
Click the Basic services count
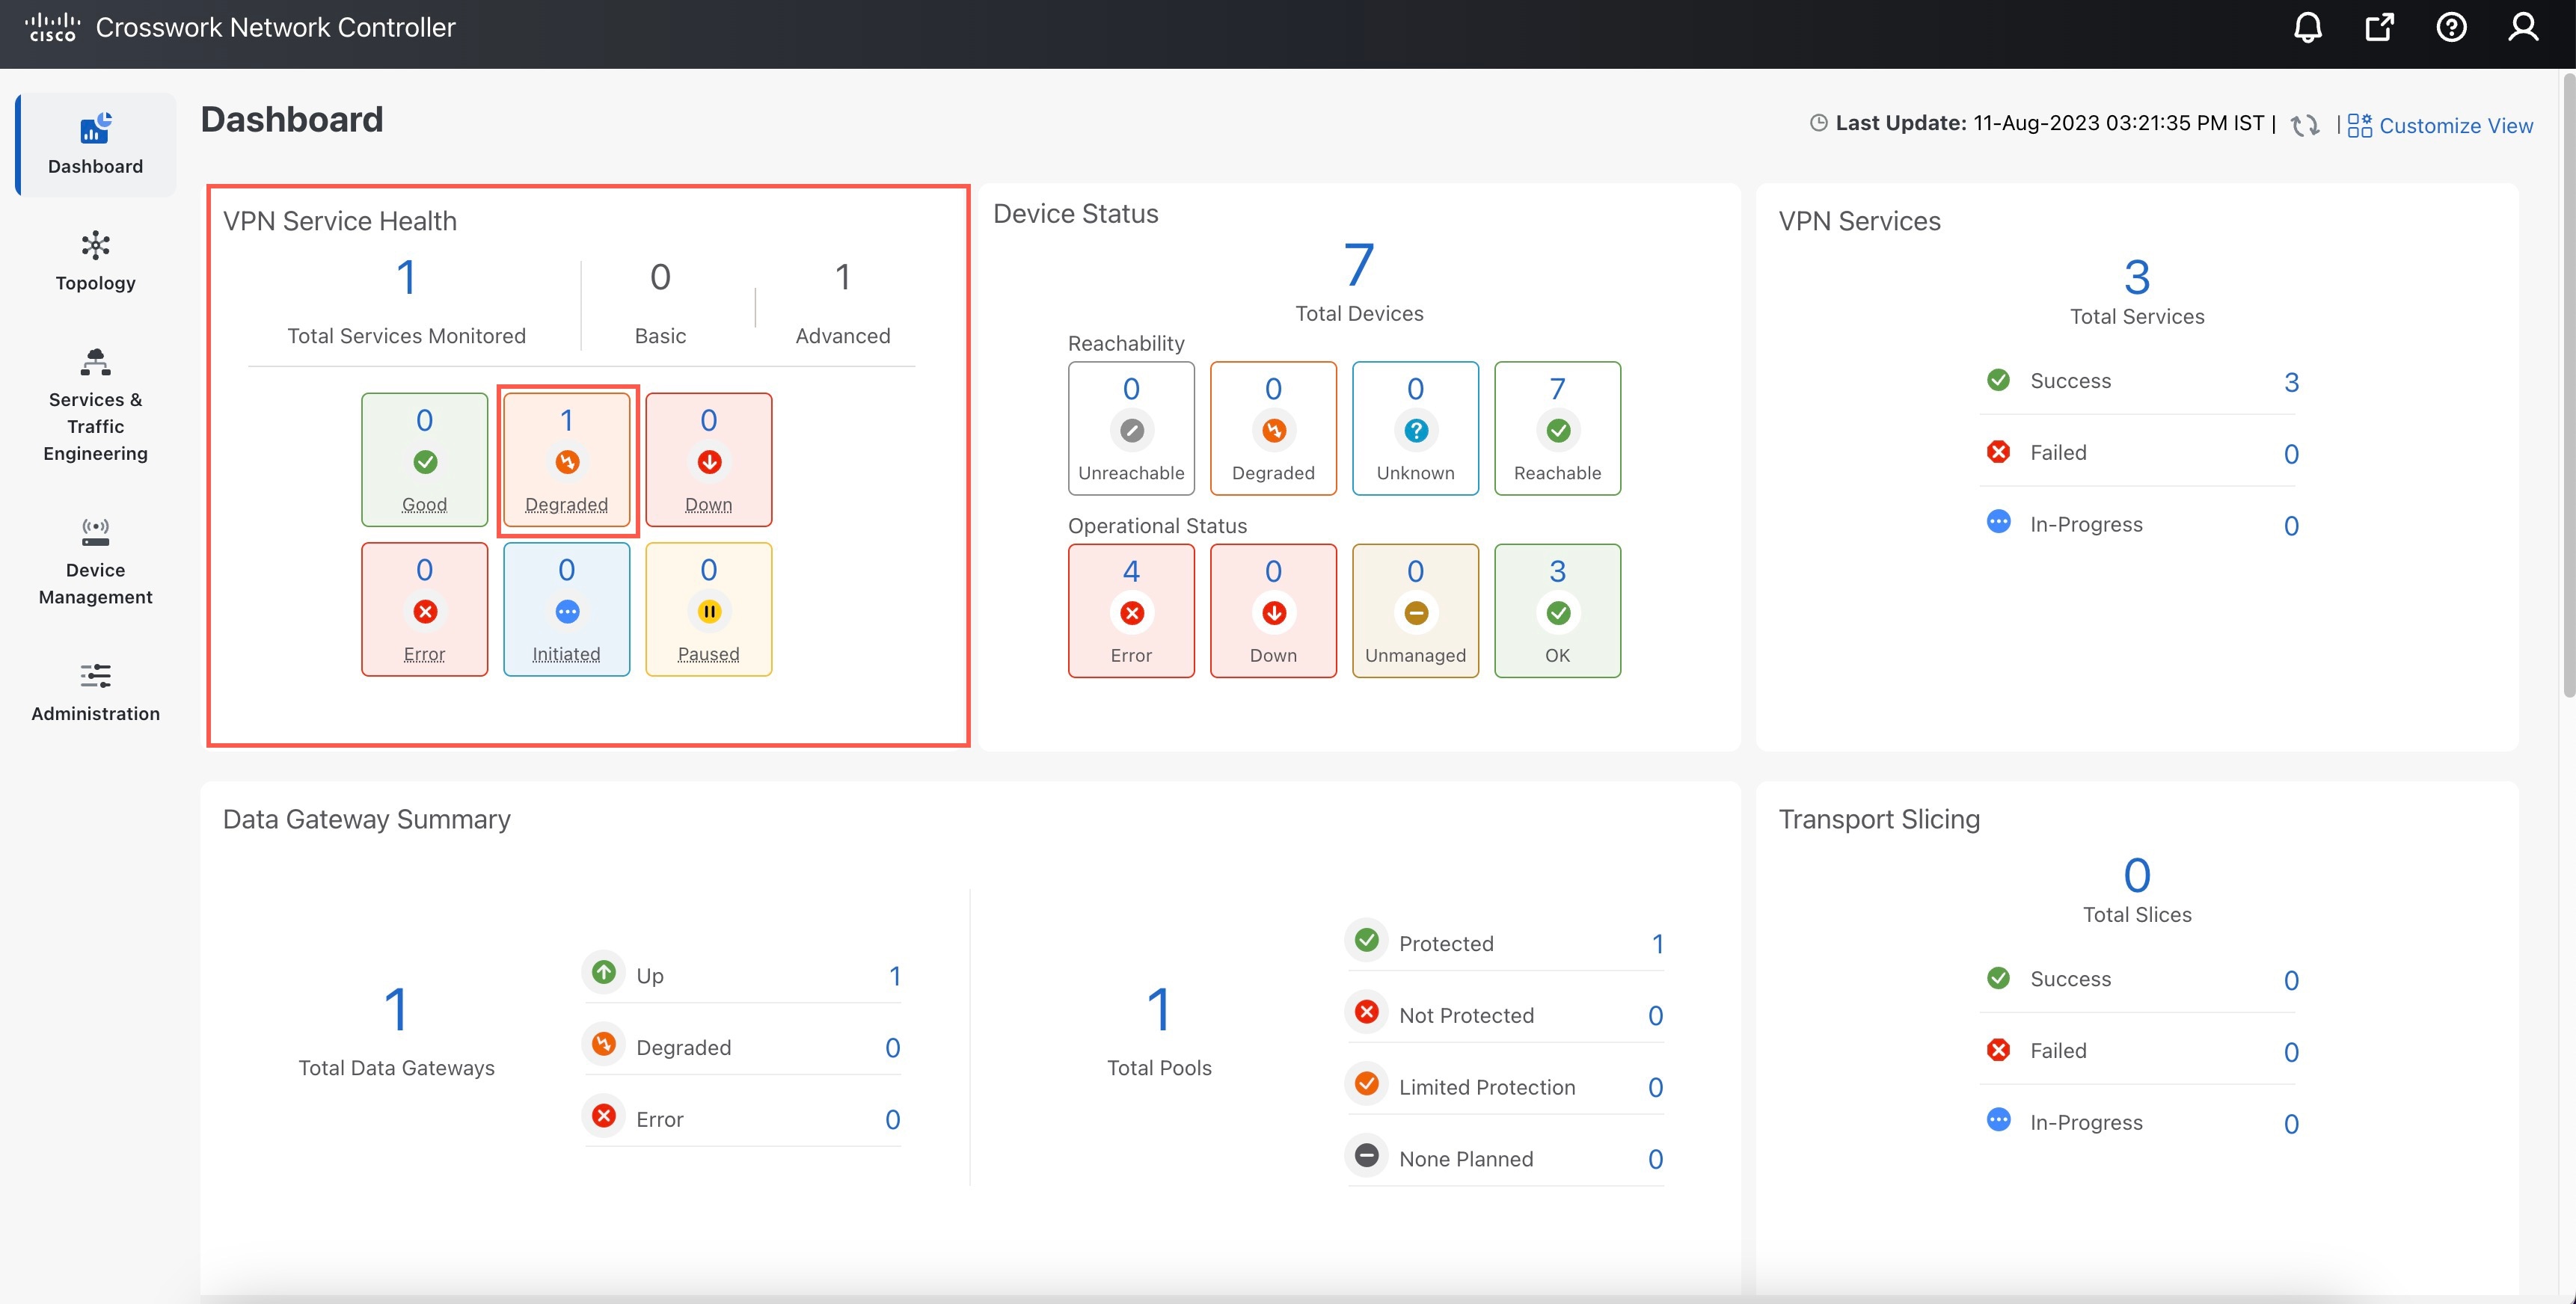pyautogui.click(x=660, y=277)
